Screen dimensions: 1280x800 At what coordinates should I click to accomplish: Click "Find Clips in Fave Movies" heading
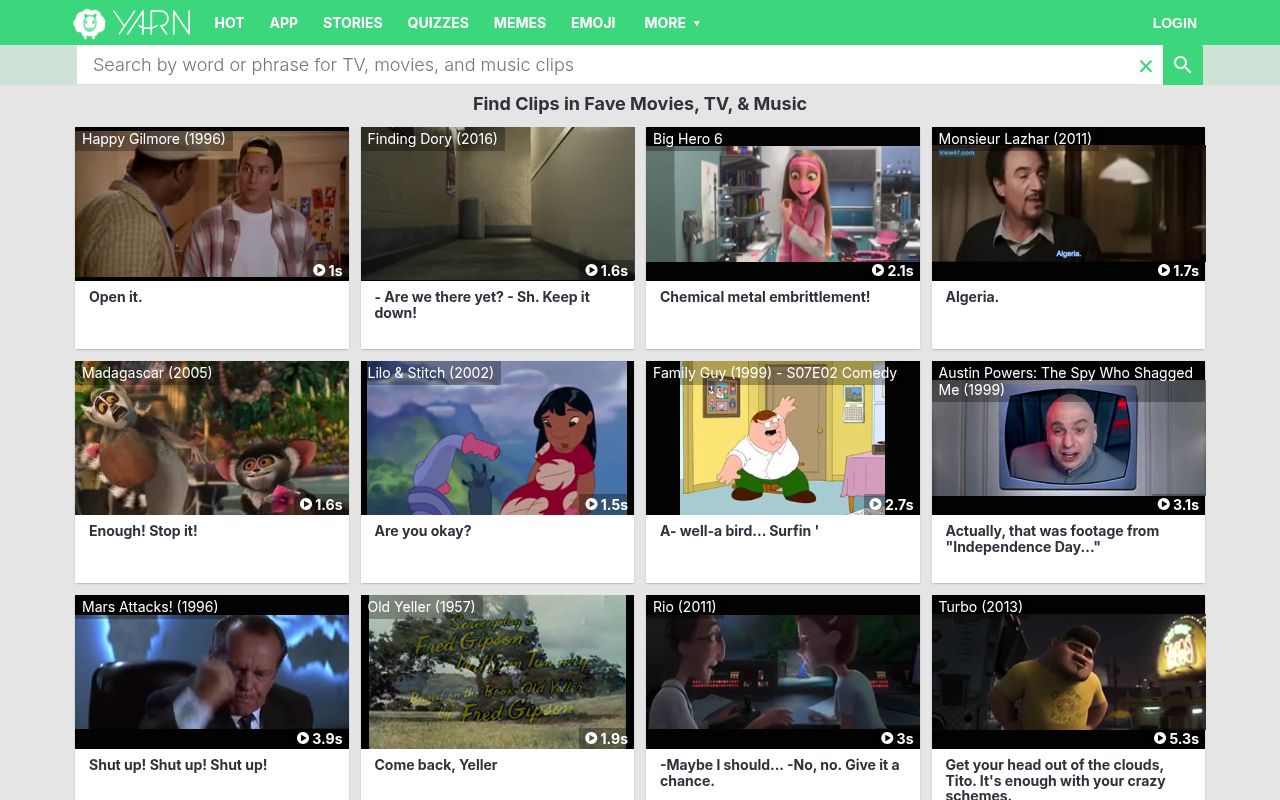(640, 104)
